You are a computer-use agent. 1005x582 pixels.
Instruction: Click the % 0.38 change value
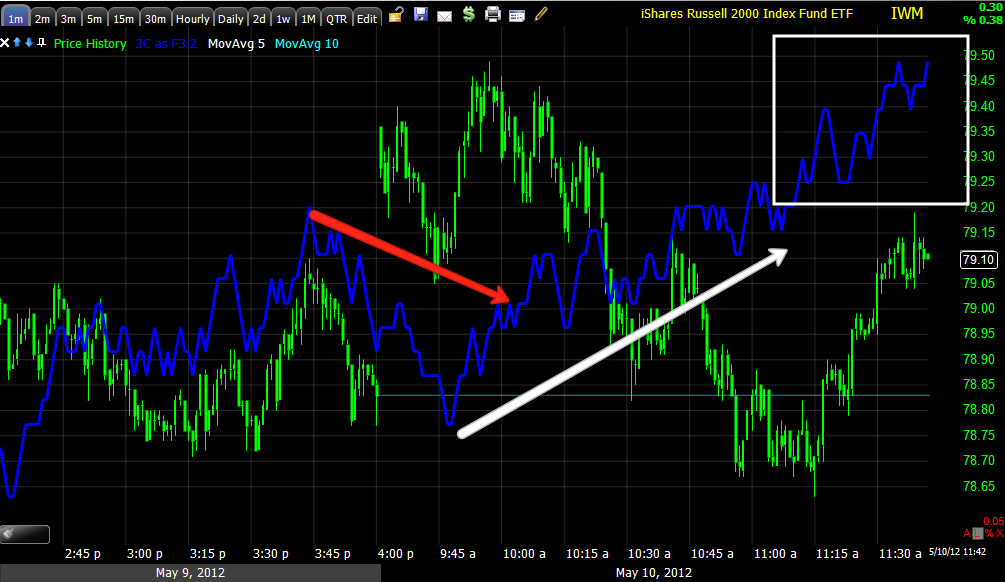[983, 20]
